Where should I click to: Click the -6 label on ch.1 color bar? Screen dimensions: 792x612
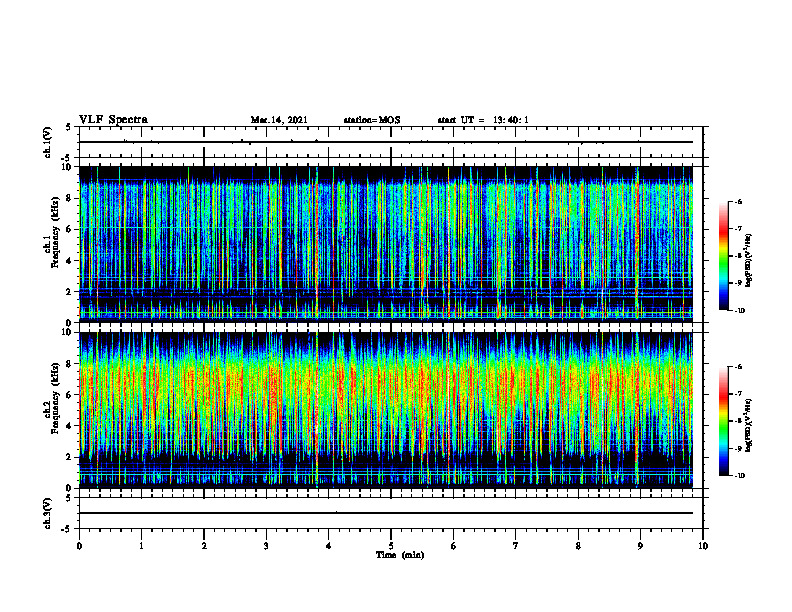pyautogui.click(x=738, y=202)
